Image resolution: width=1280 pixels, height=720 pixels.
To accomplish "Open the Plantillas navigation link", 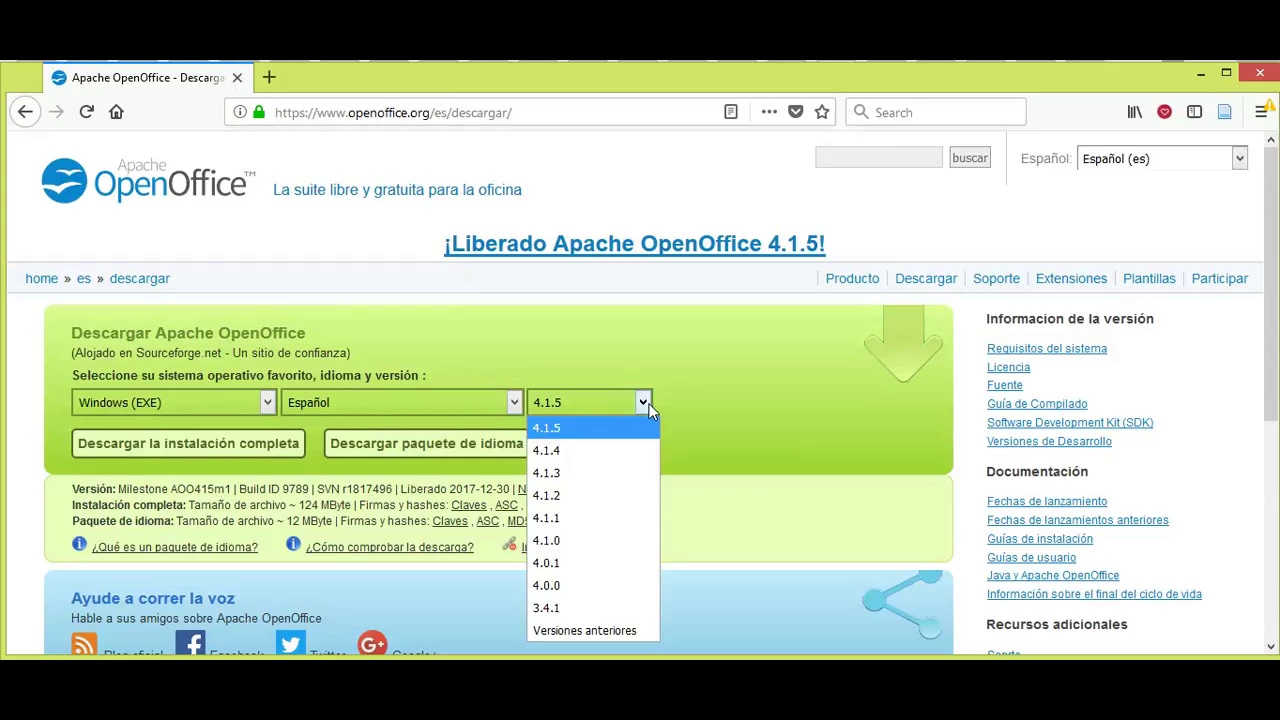I will (1149, 278).
